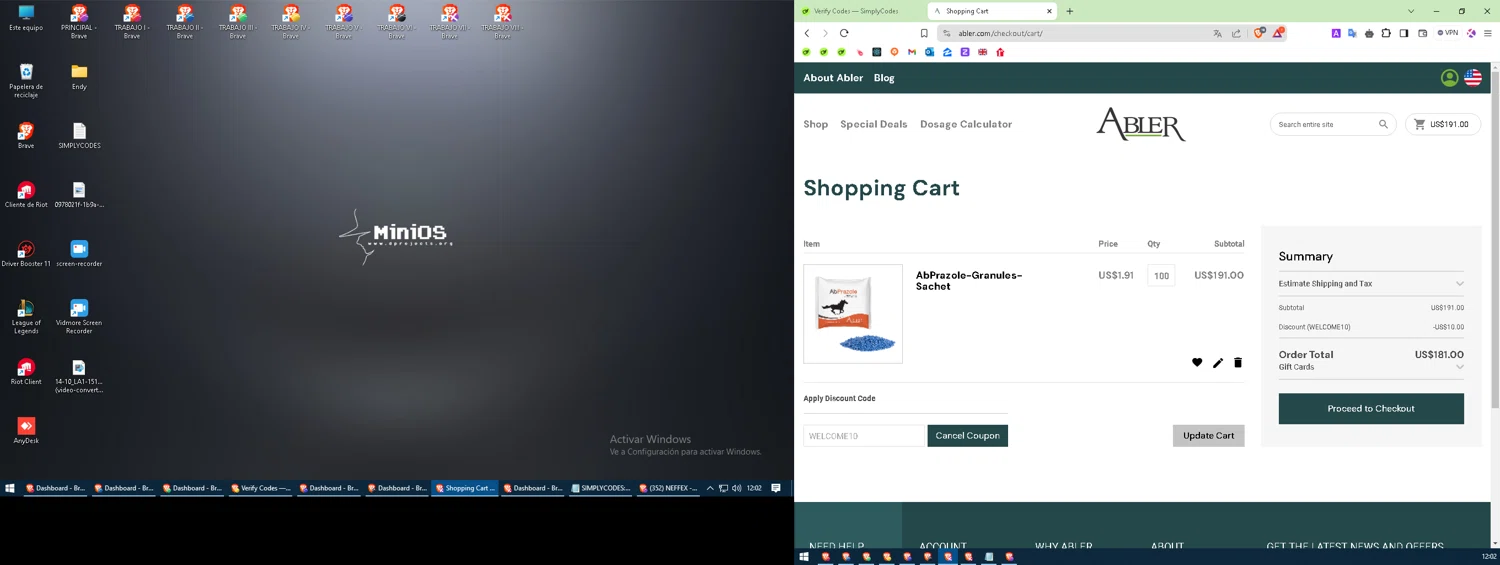Launch League of Legends shortcut
This screenshot has height=565, width=1500.
tap(26, 316)
